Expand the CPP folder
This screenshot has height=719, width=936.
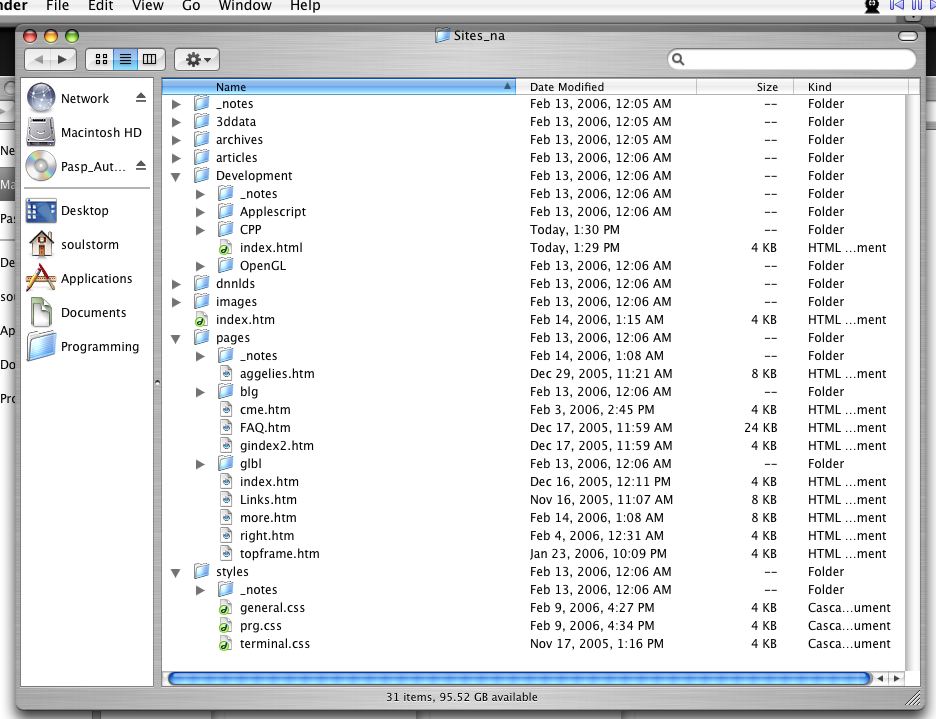[201, 230]
